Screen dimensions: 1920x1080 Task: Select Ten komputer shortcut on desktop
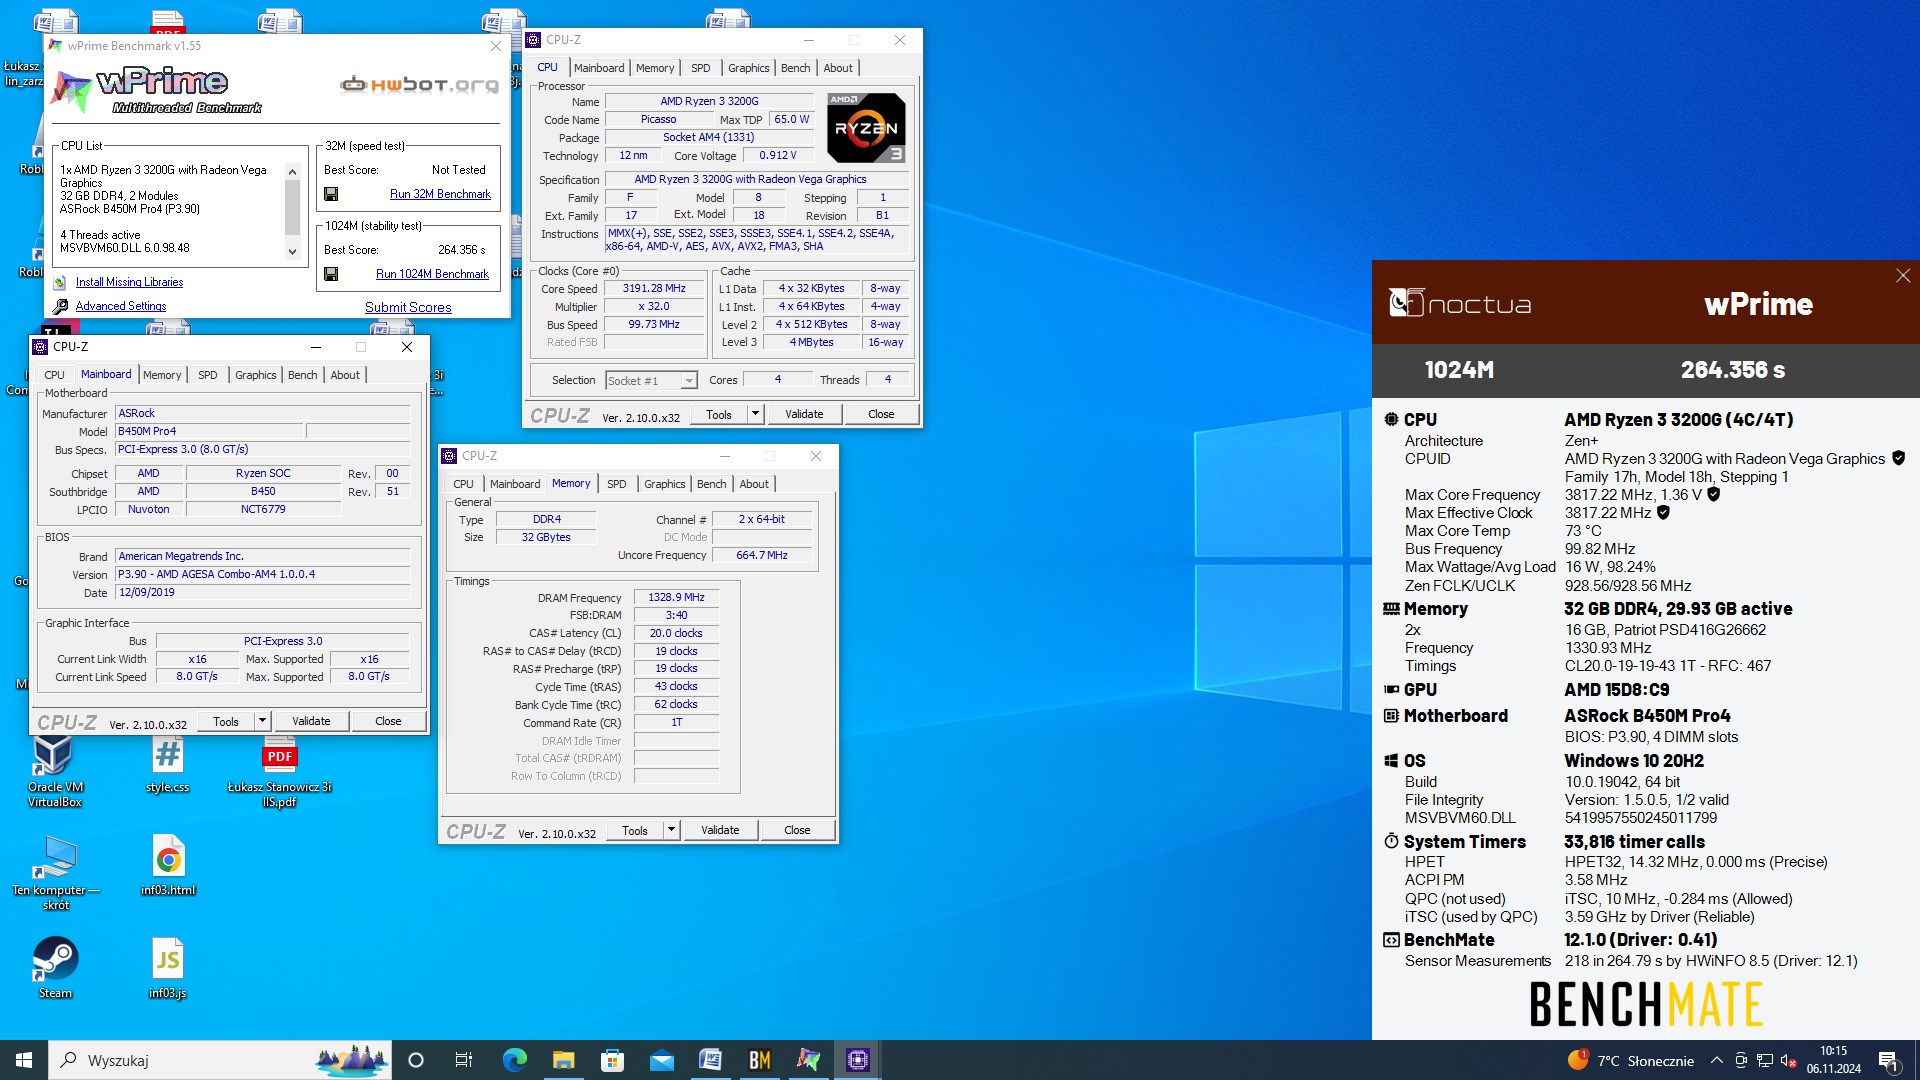(x=55, y=873)
